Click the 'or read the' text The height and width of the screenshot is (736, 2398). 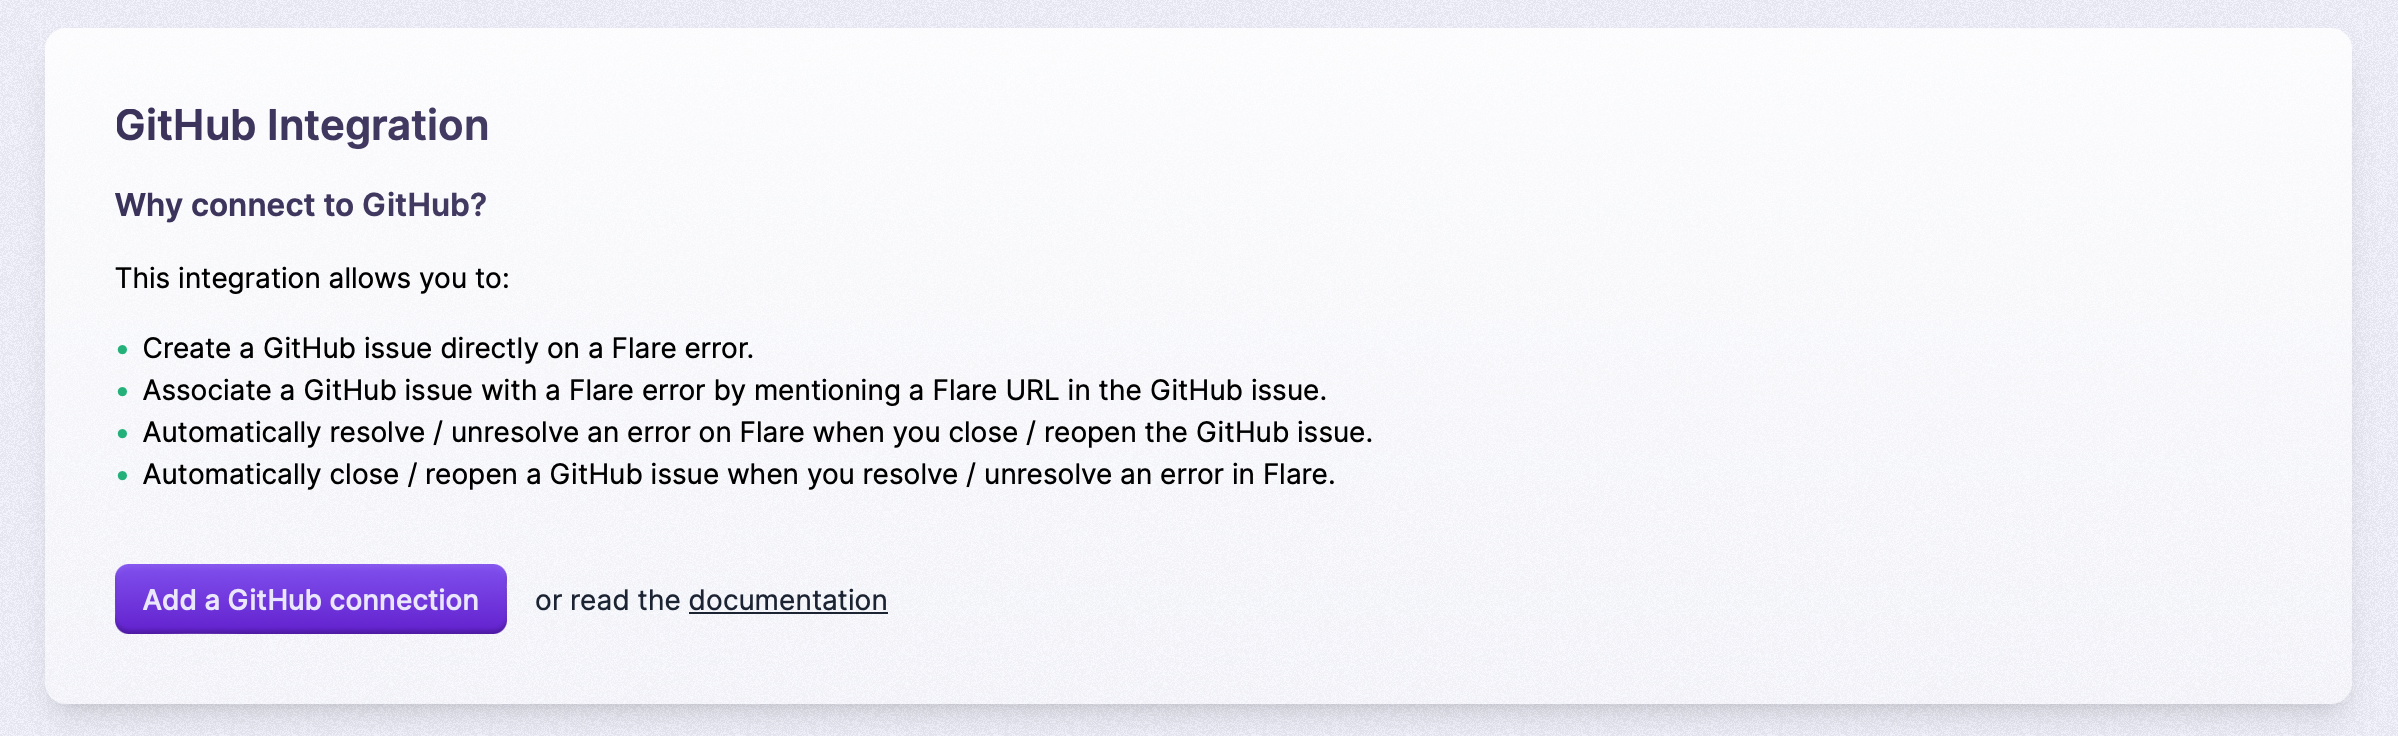[607, 600]
